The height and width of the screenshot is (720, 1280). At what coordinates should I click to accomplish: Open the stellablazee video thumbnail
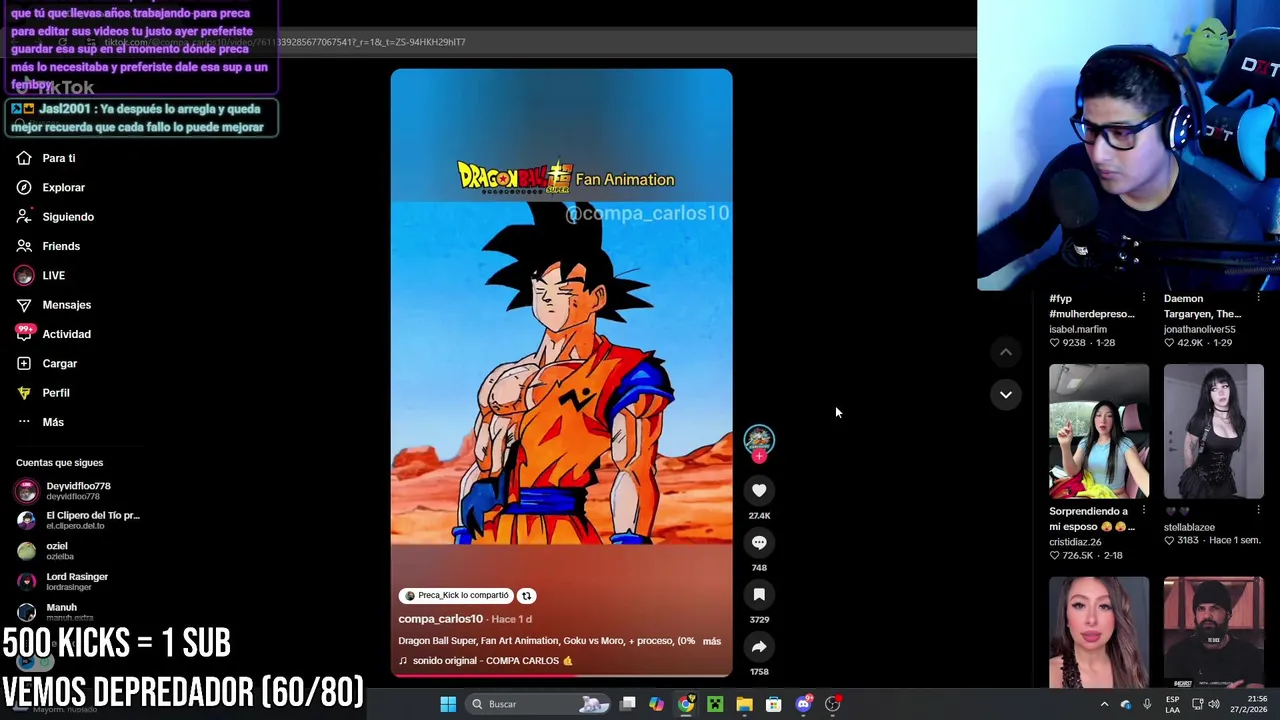(1213, 431)
